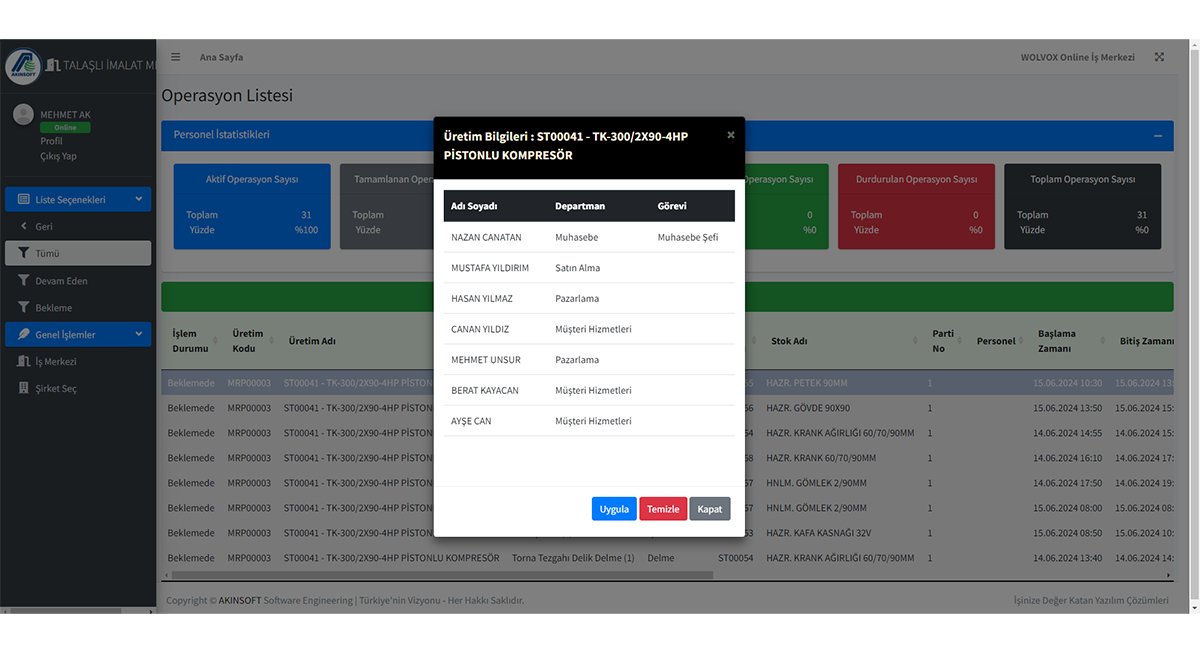
Task: Click the Tümü filter icon
Action: click(24, 254)
